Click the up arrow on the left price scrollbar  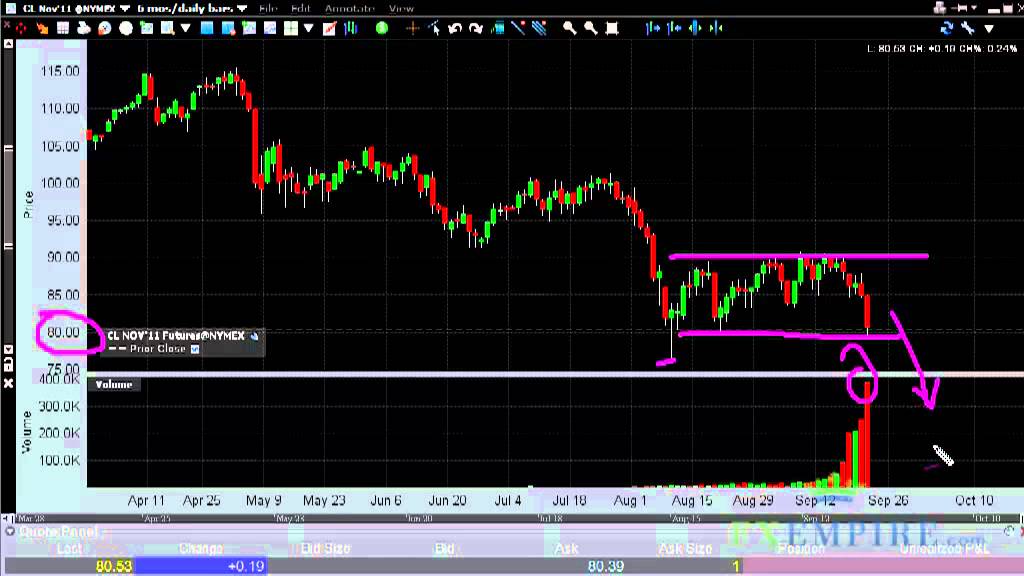8,44
